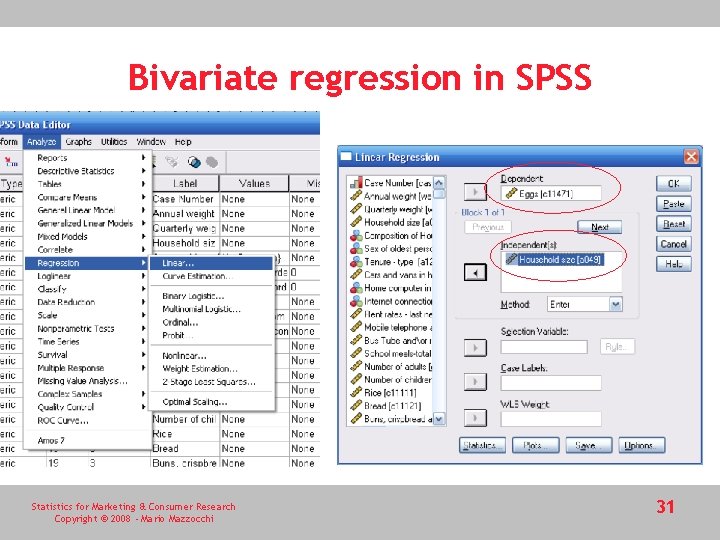
Task: Click the Next block button
Action: click(600, 227)
